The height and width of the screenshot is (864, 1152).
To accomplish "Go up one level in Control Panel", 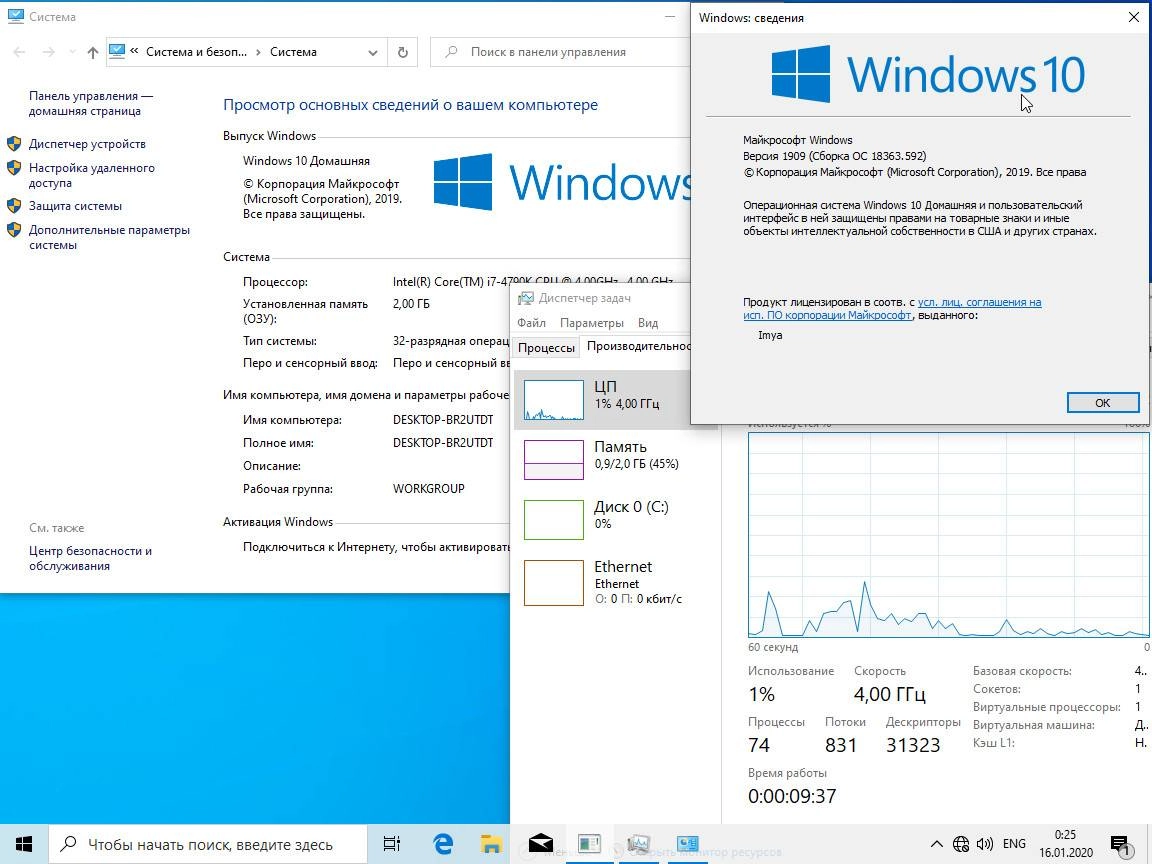I will (93, 52).
